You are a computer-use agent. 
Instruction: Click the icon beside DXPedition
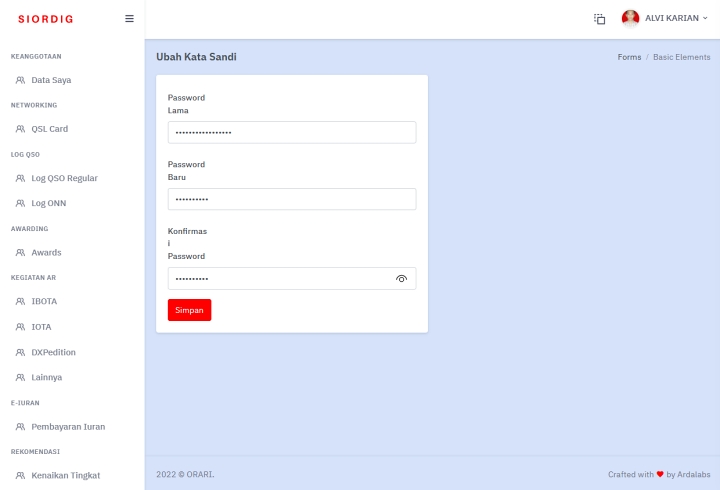[x=20, y=353]
